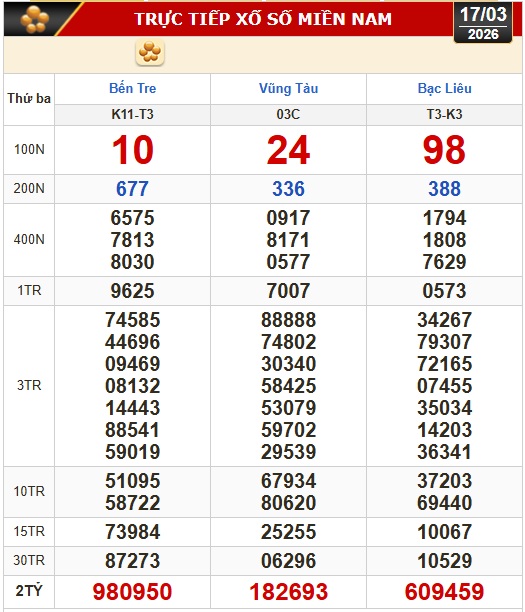The image size is (525, 612).
Task: Click Bạc Liêu 100N result 98
Action: pos(444,150)
